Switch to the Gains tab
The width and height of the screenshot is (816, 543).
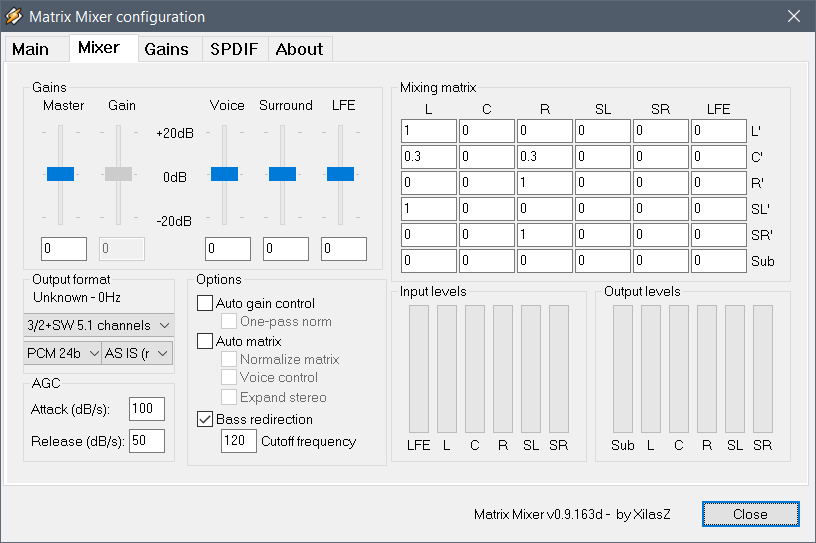click(167, 49)
